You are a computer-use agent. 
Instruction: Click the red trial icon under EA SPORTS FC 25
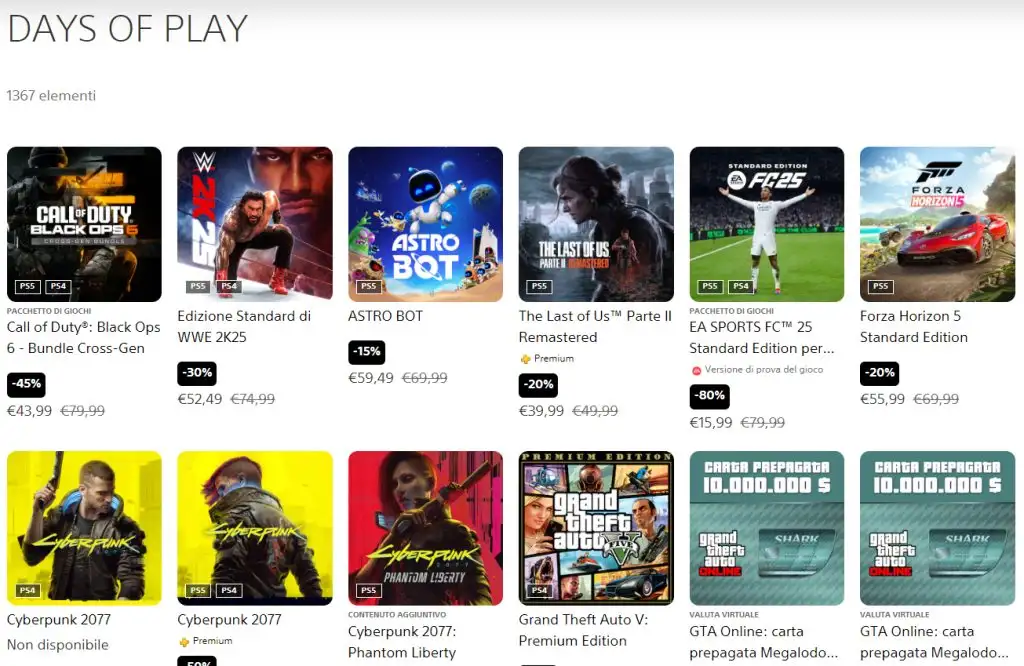(696, 370)
